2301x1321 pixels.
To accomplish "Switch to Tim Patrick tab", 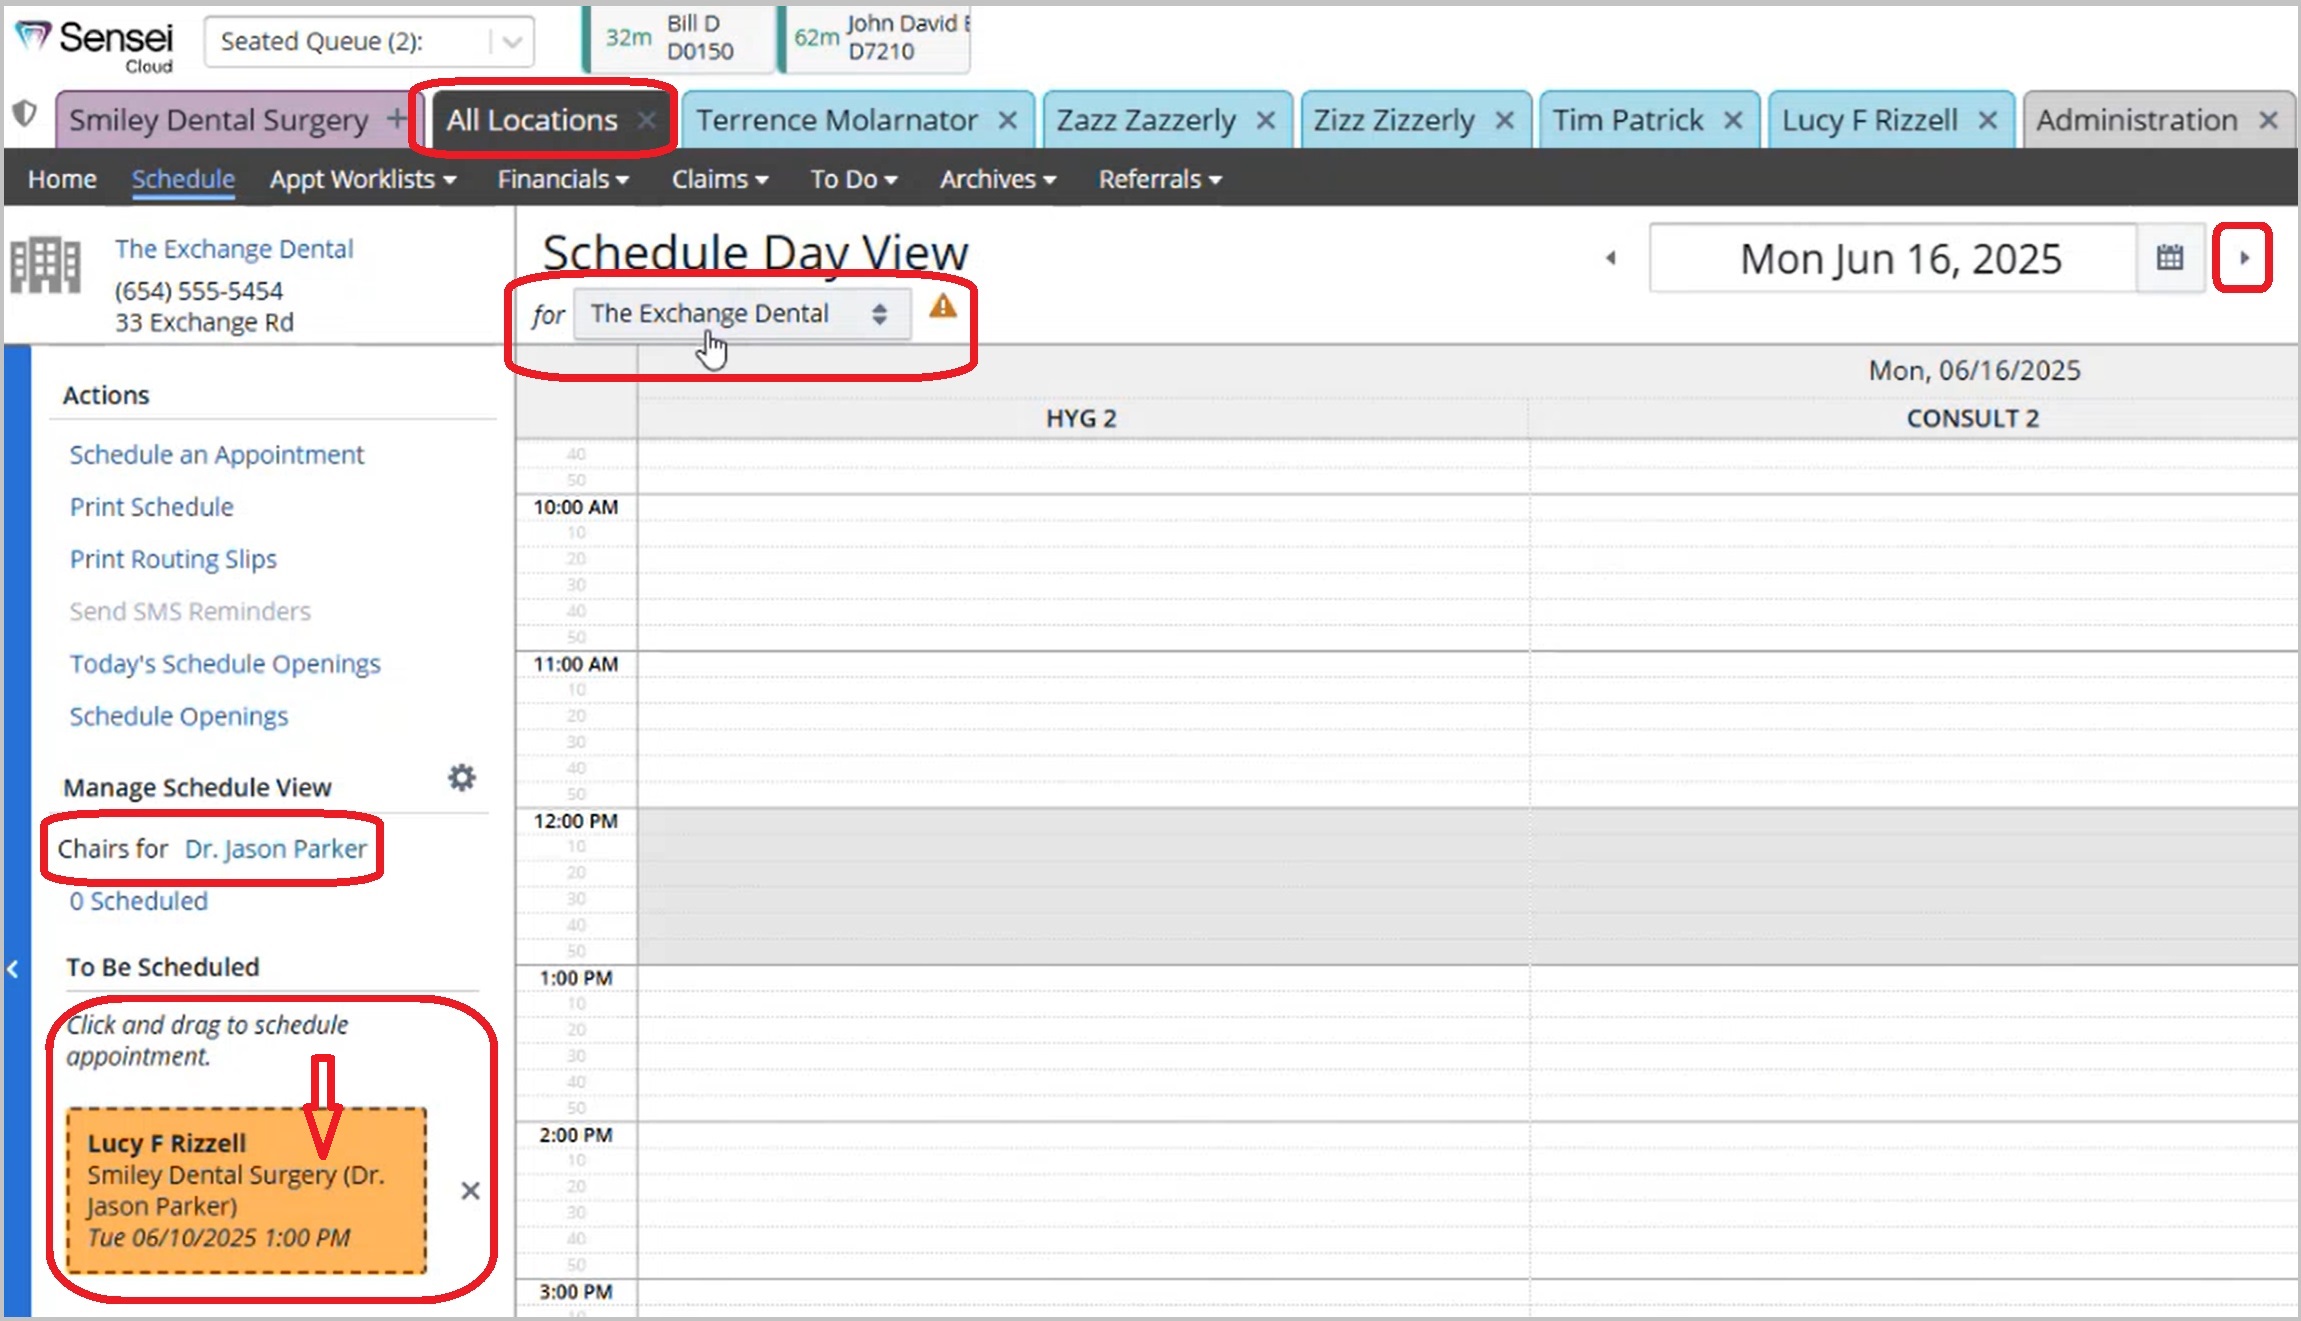I will pos(1628,120).
